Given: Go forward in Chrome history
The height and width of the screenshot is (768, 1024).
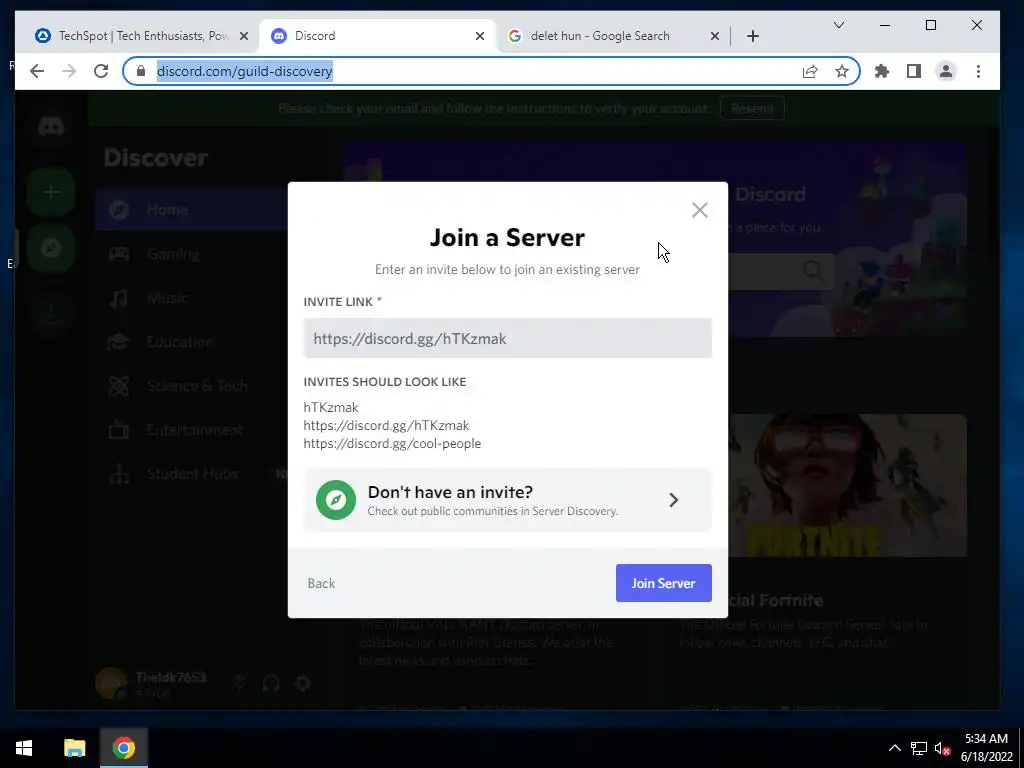Looking at the screenshot, I should (69, 71).
